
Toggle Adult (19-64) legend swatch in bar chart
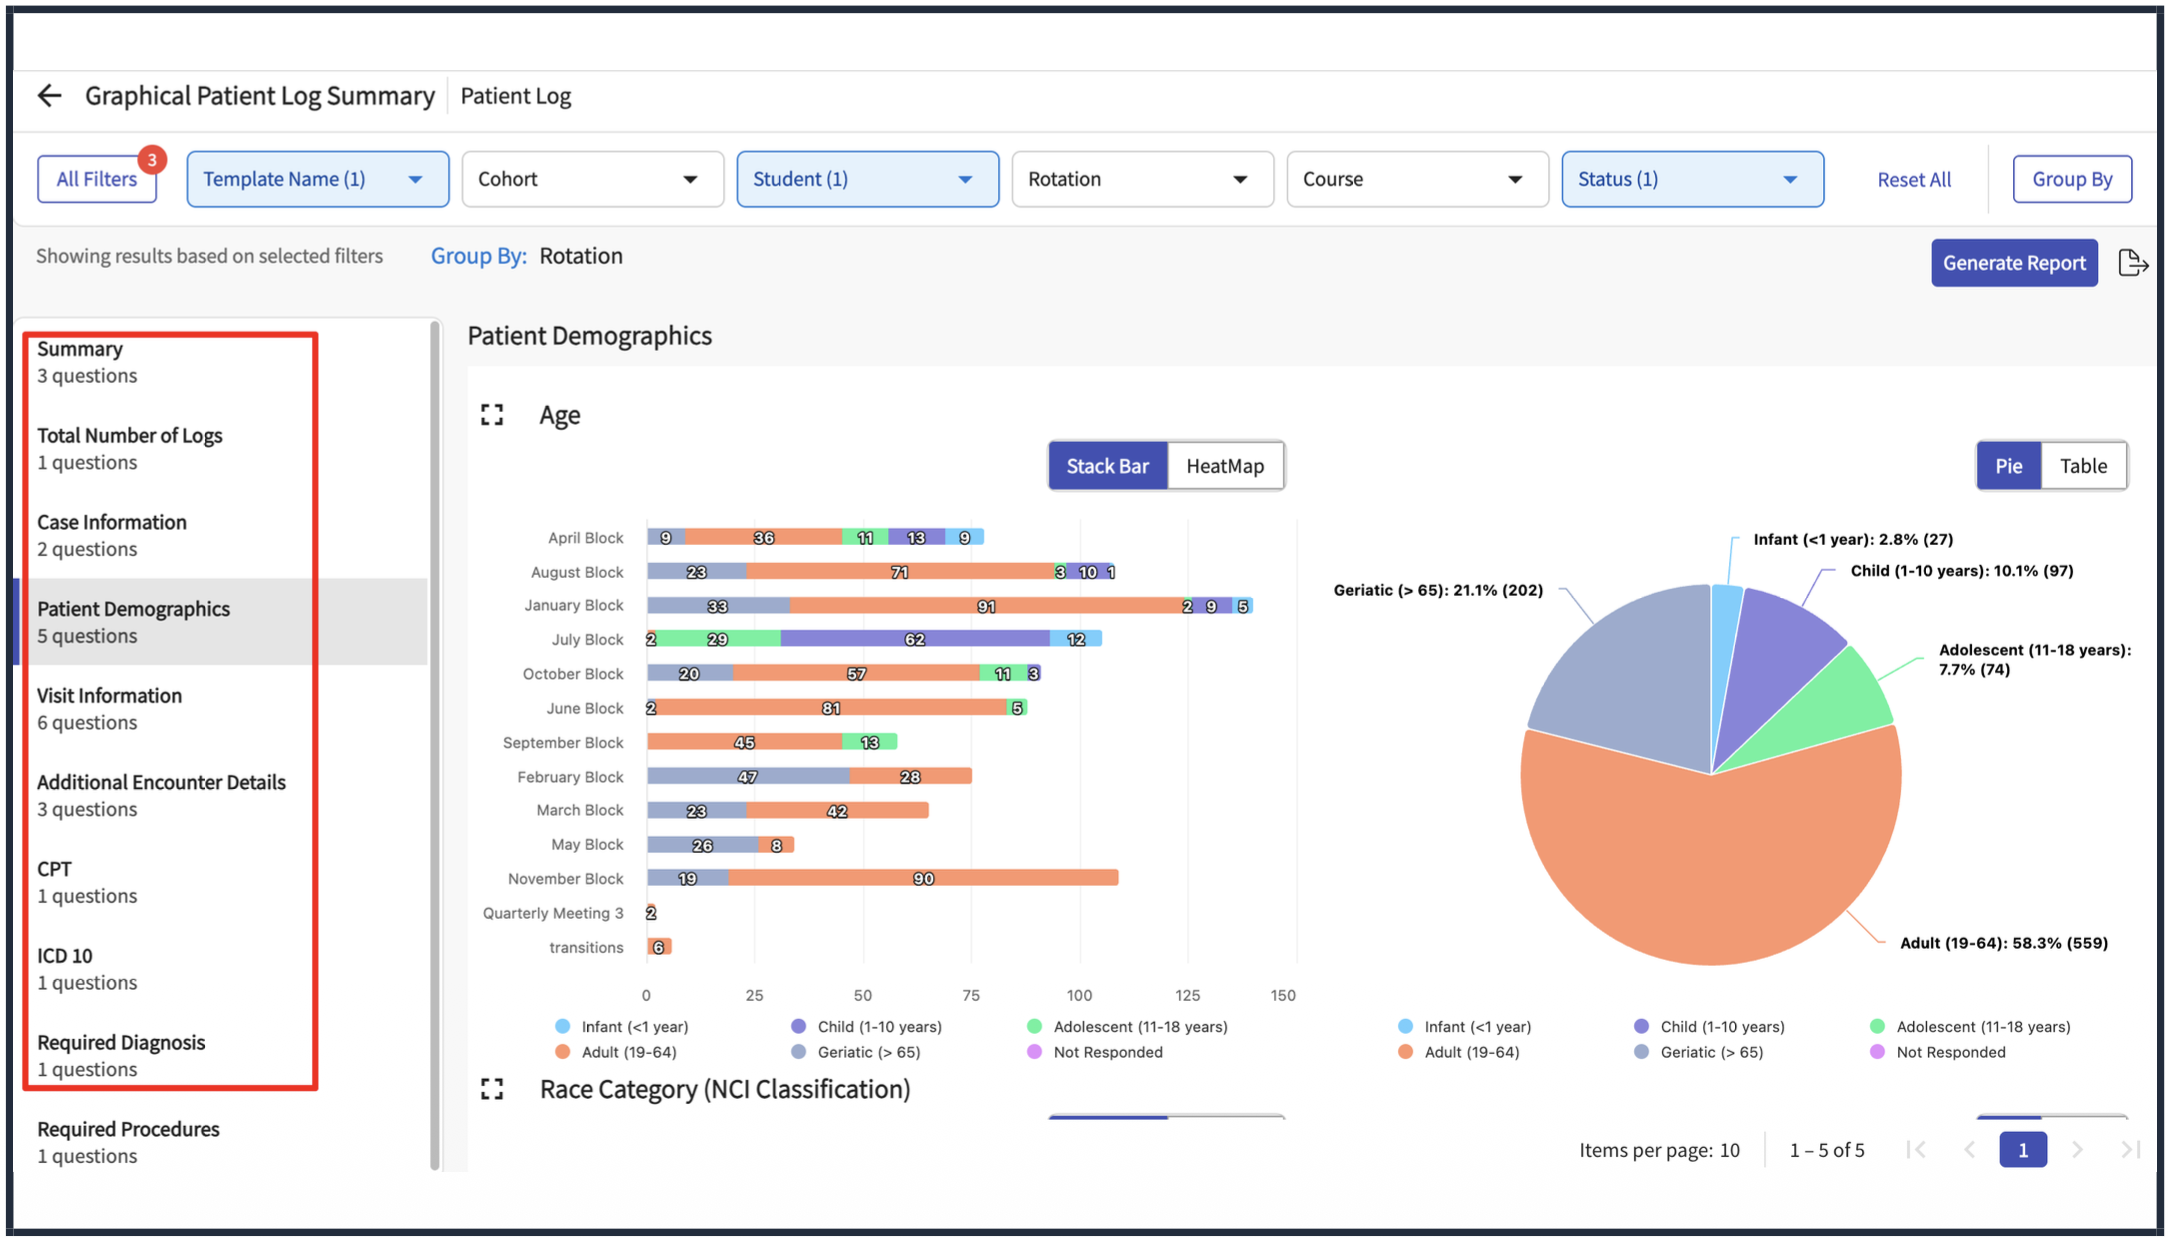[x=563, y=1052]
